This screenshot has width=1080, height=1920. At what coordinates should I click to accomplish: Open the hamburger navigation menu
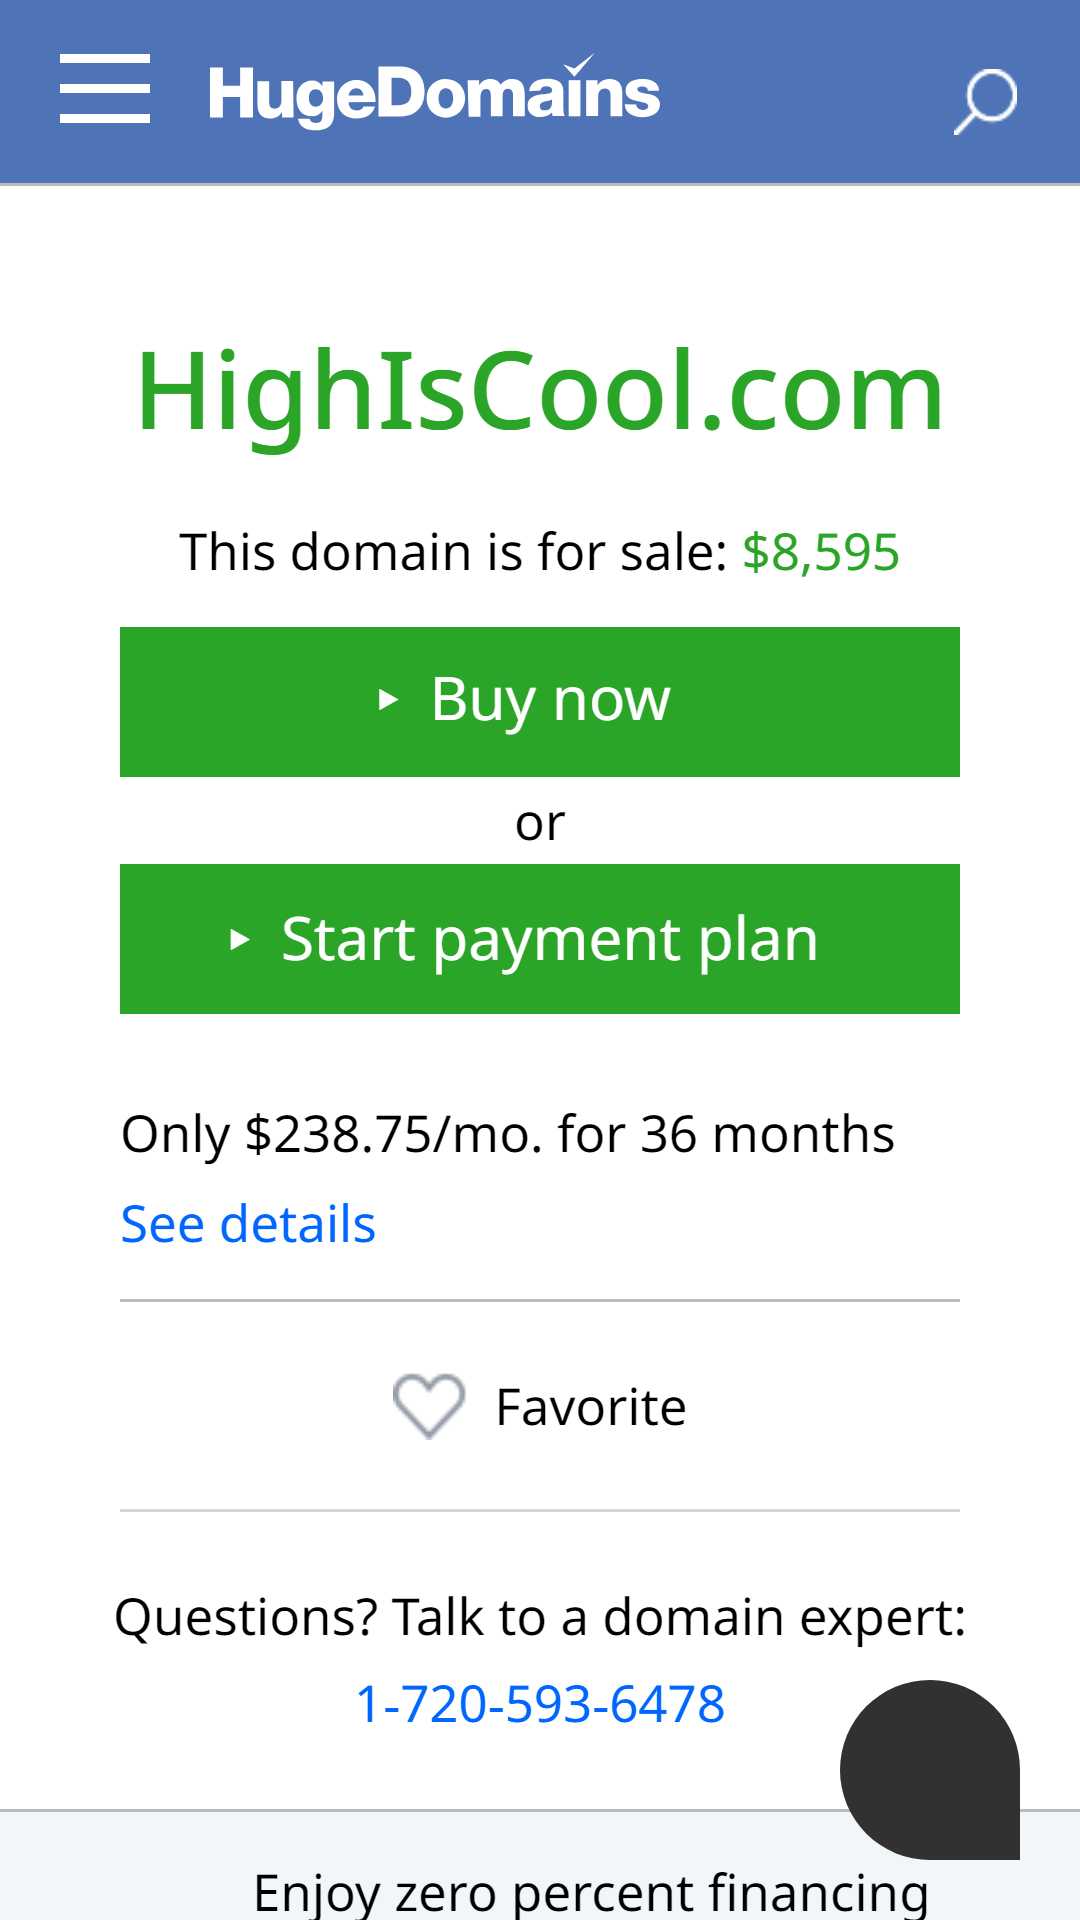click(105, 89)
